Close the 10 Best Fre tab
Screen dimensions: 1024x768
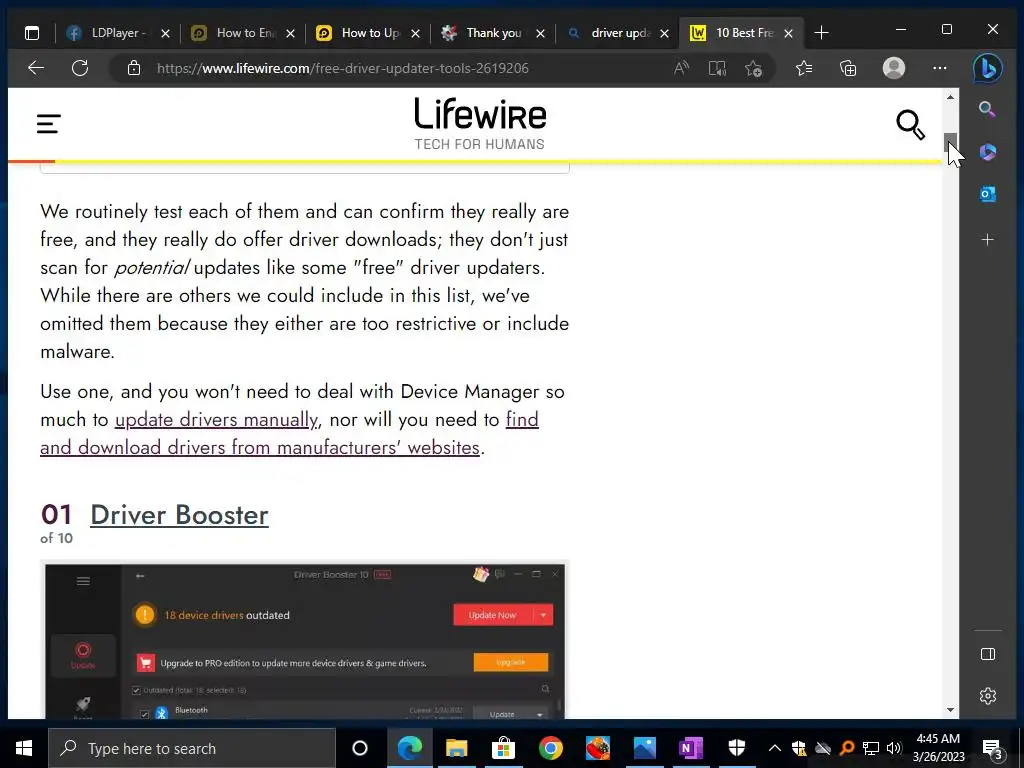pos(788,33)
